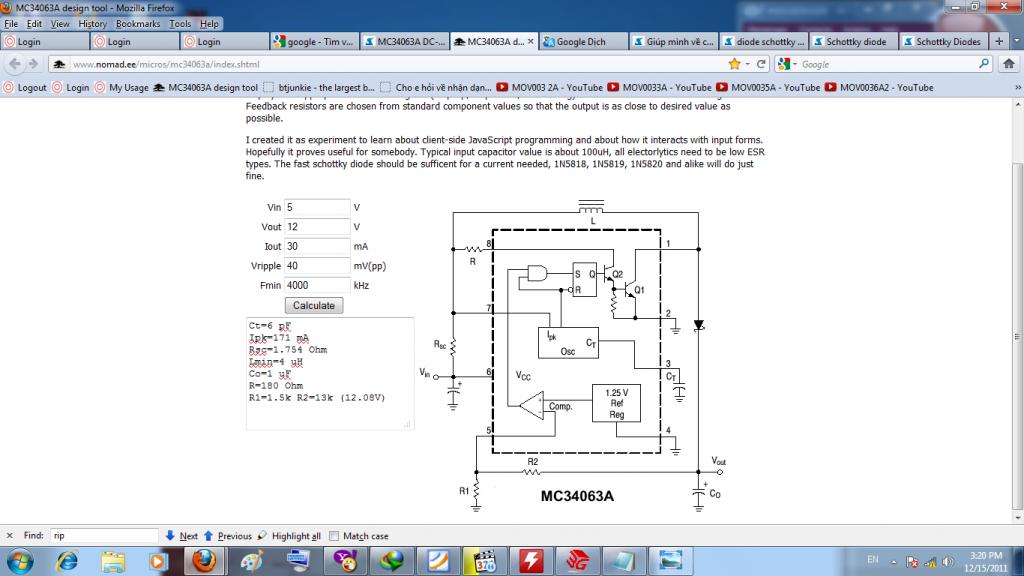Viewport: 1024px width, 576px height.
Task: Switch to the MC34063A DC-... tab
Action: click(x=405, y=41)
